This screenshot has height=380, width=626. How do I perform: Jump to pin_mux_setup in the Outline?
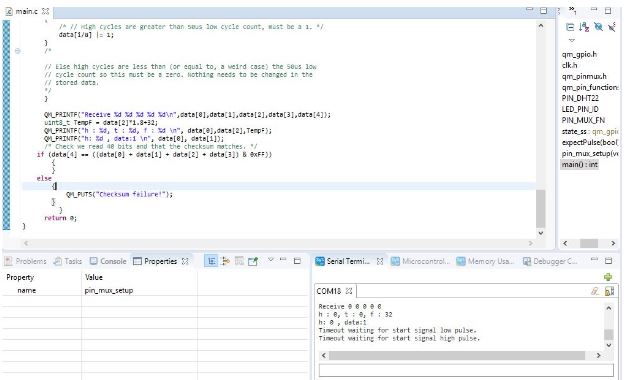click(590, 153)
